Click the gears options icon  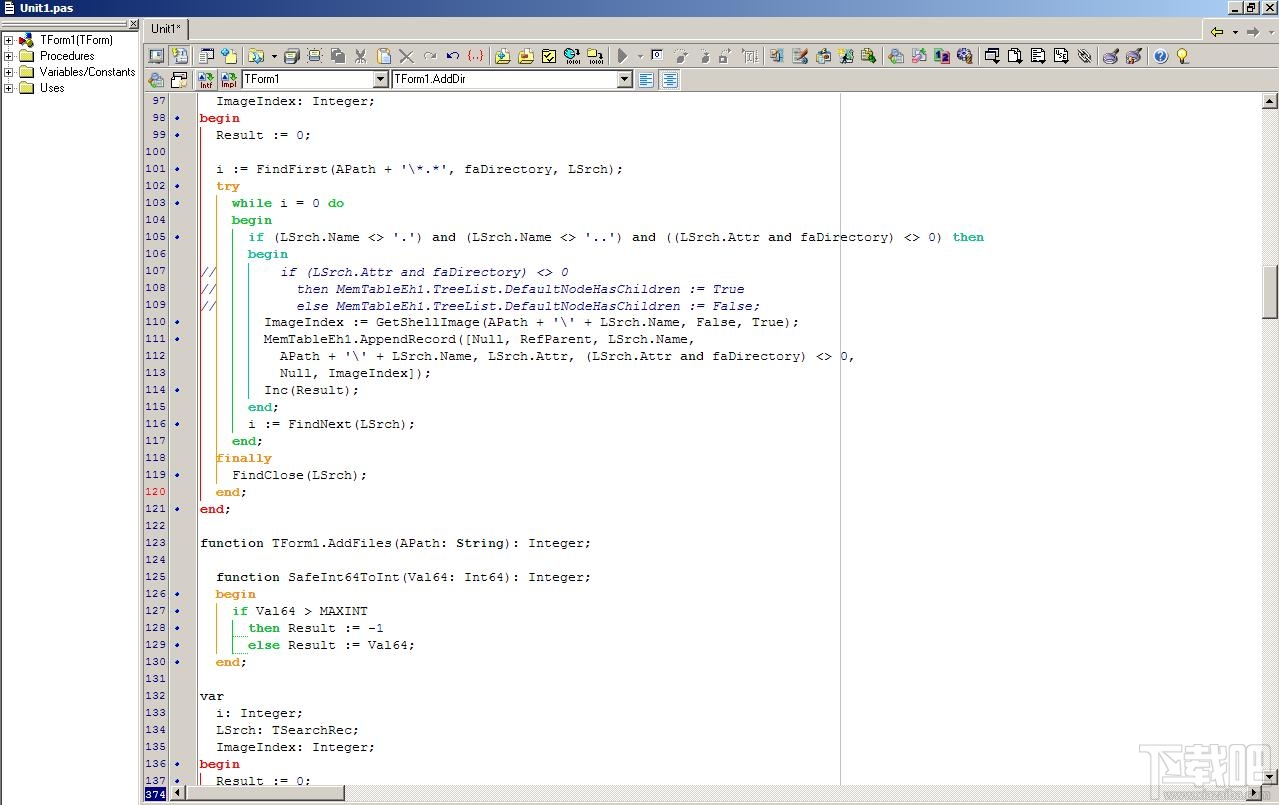964,56
